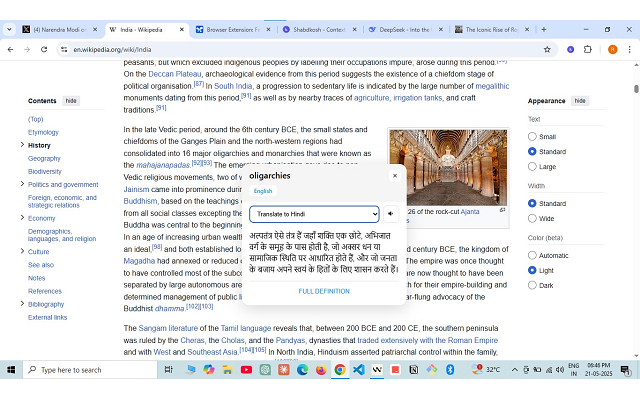This screenshot has height=400, width=640.
Task: Open a new tab with plus button
Action: (x=544, y=29)
